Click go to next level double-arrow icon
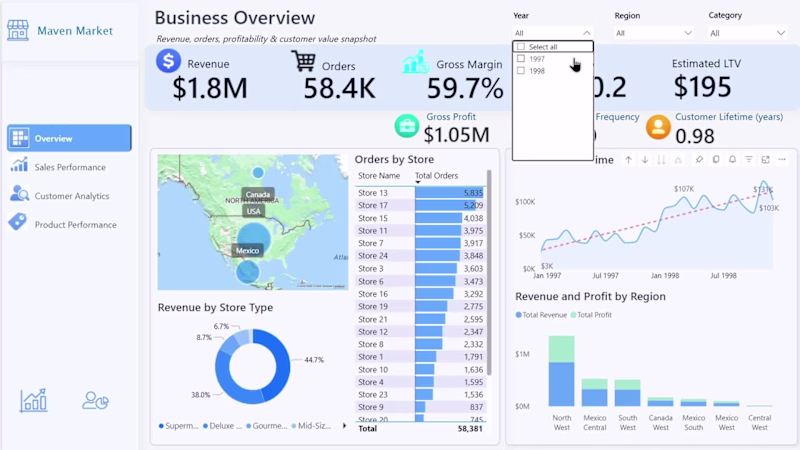 click(661, 160)
